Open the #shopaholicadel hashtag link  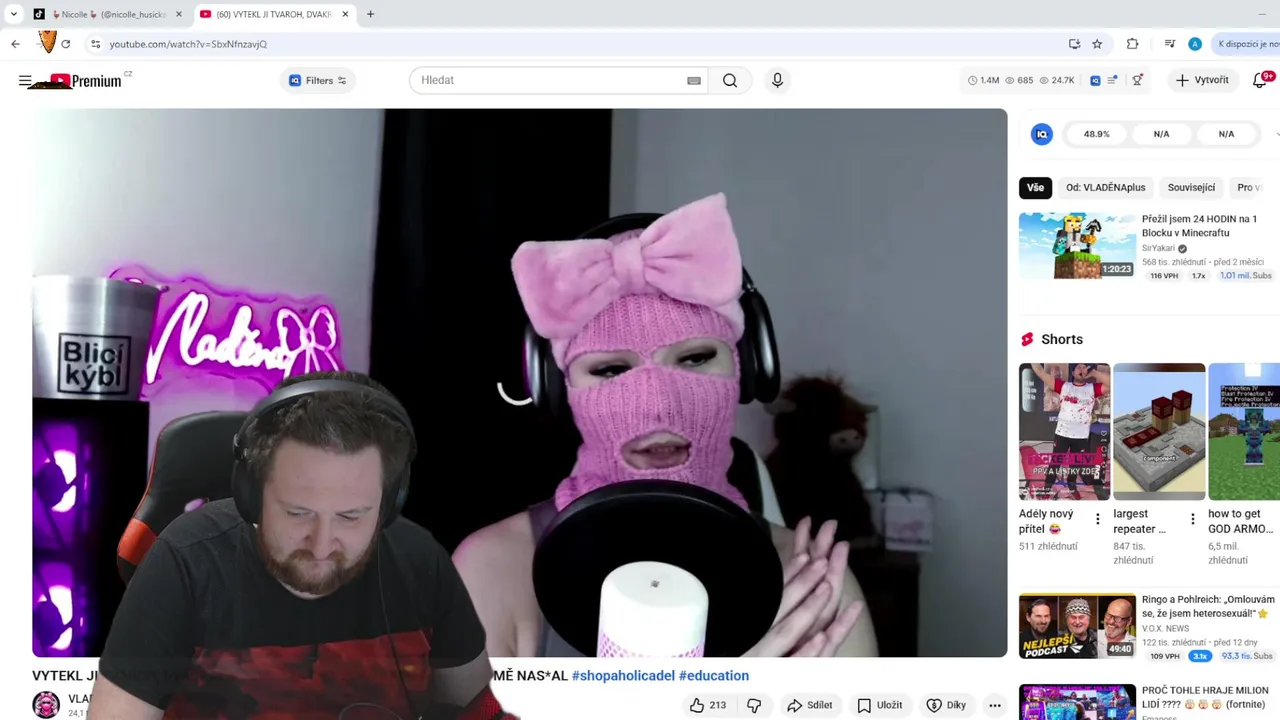(623, 676)
